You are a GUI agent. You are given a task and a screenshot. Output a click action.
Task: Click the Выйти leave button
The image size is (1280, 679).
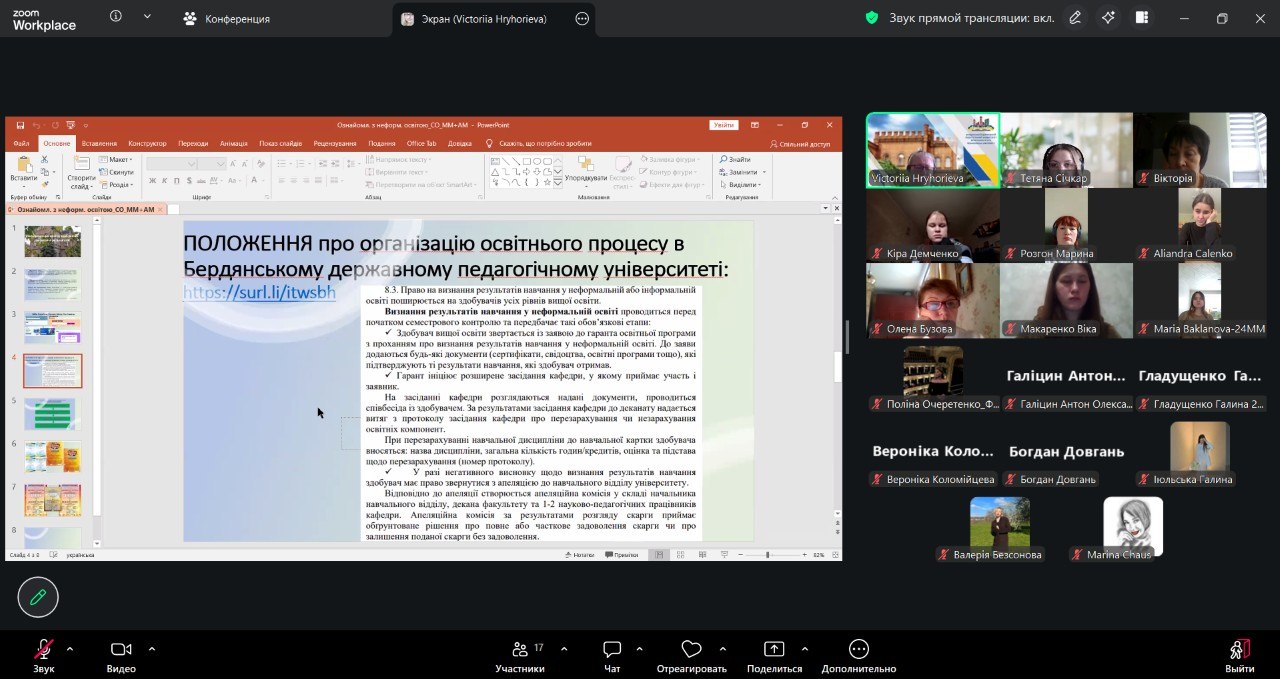pos(1239,655)
